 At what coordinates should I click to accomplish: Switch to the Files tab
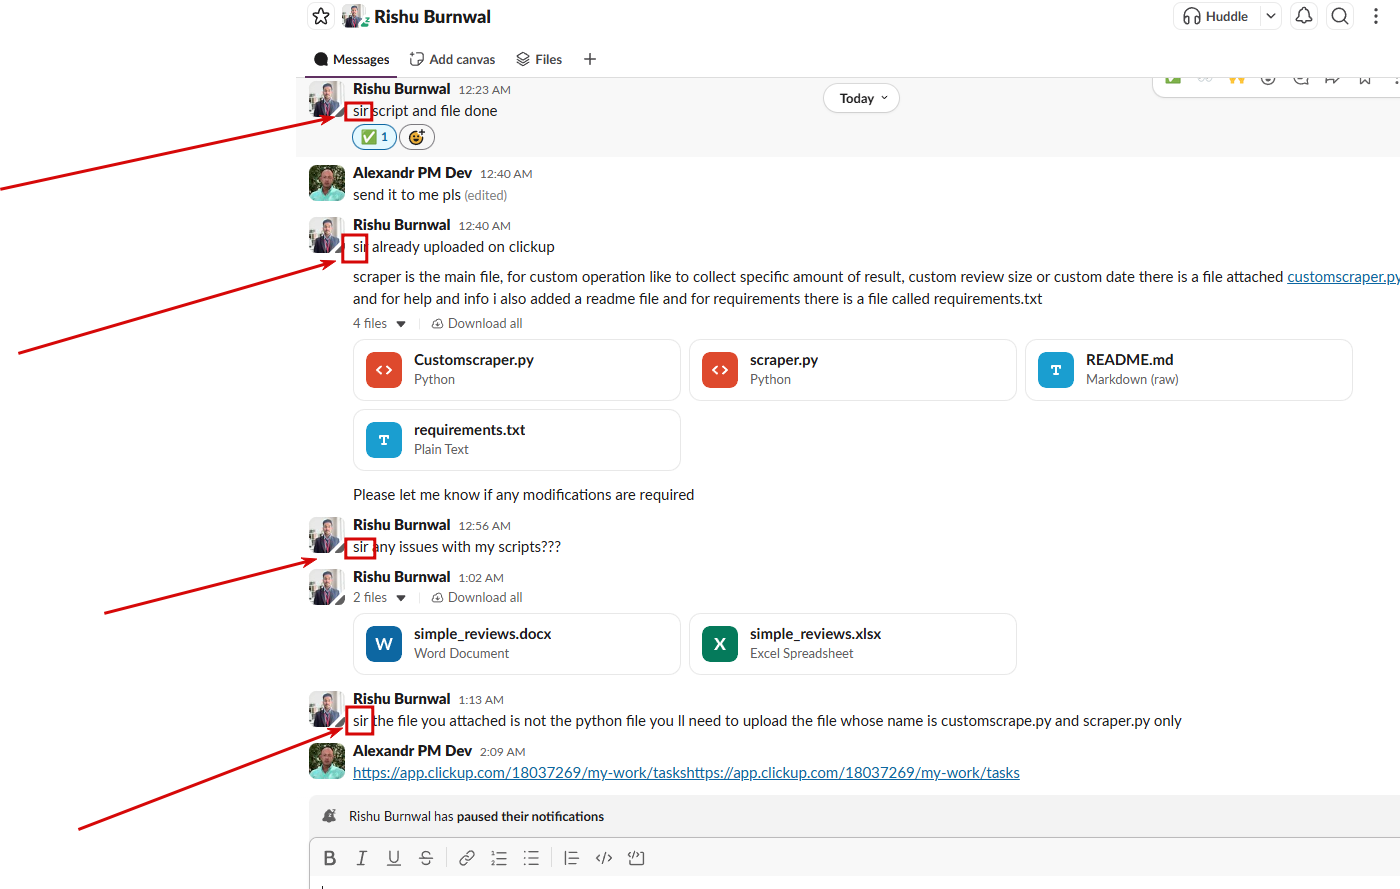(x=539, y=59)
